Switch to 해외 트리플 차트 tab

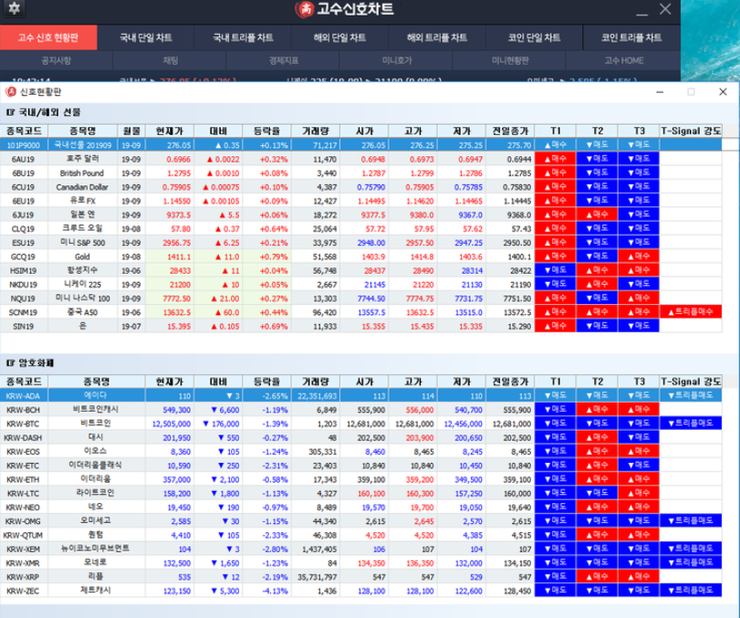coord(437,38)
